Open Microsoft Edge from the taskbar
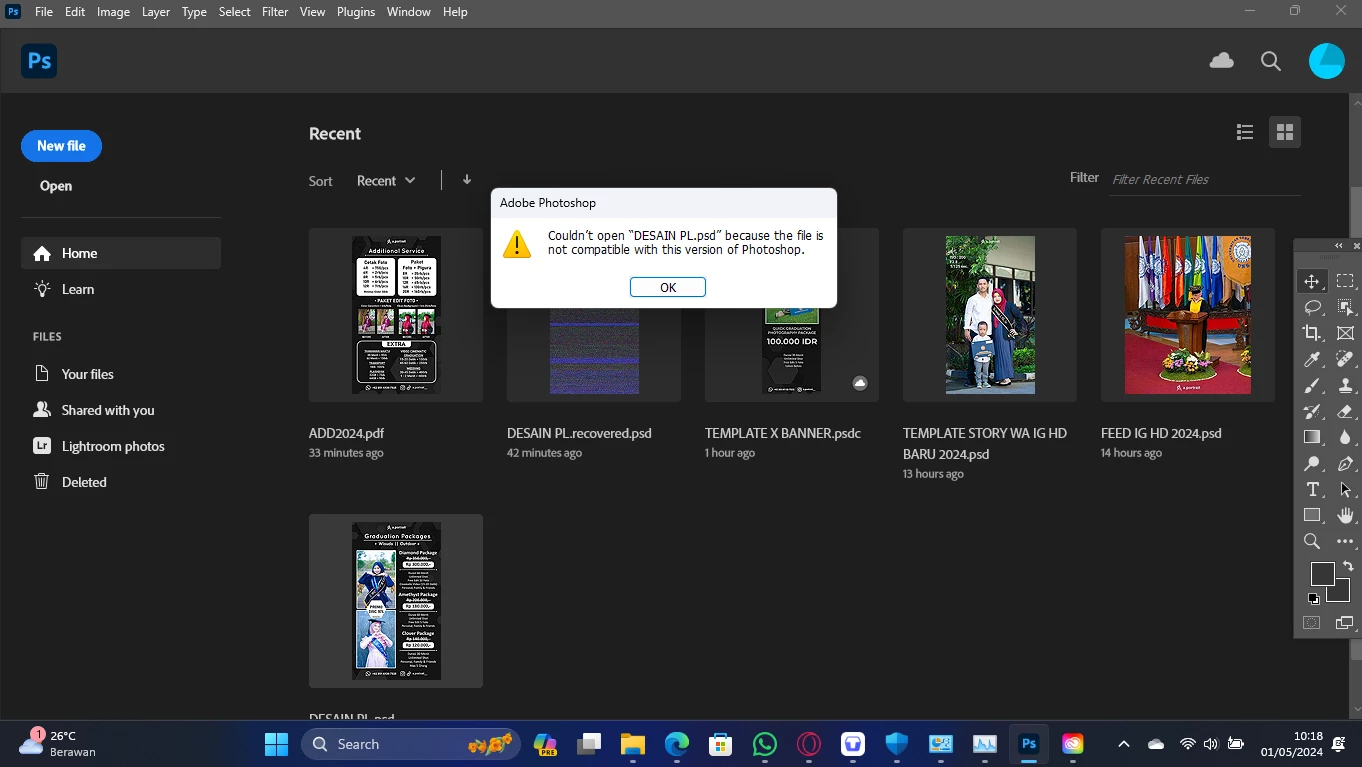1362x767 pixels. tap(677, 744)
